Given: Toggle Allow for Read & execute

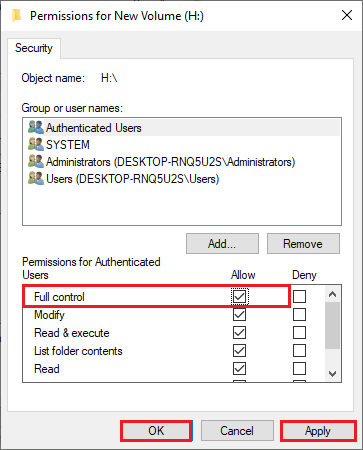Looking at the screenshot, I should (239, 332).
